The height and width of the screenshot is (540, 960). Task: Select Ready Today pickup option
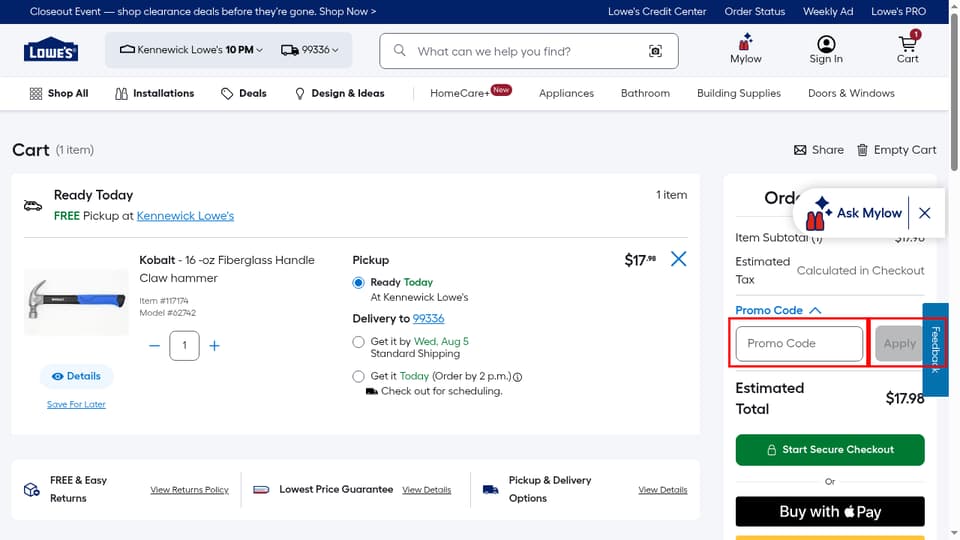pyautogui.click(x=358, y=283)
